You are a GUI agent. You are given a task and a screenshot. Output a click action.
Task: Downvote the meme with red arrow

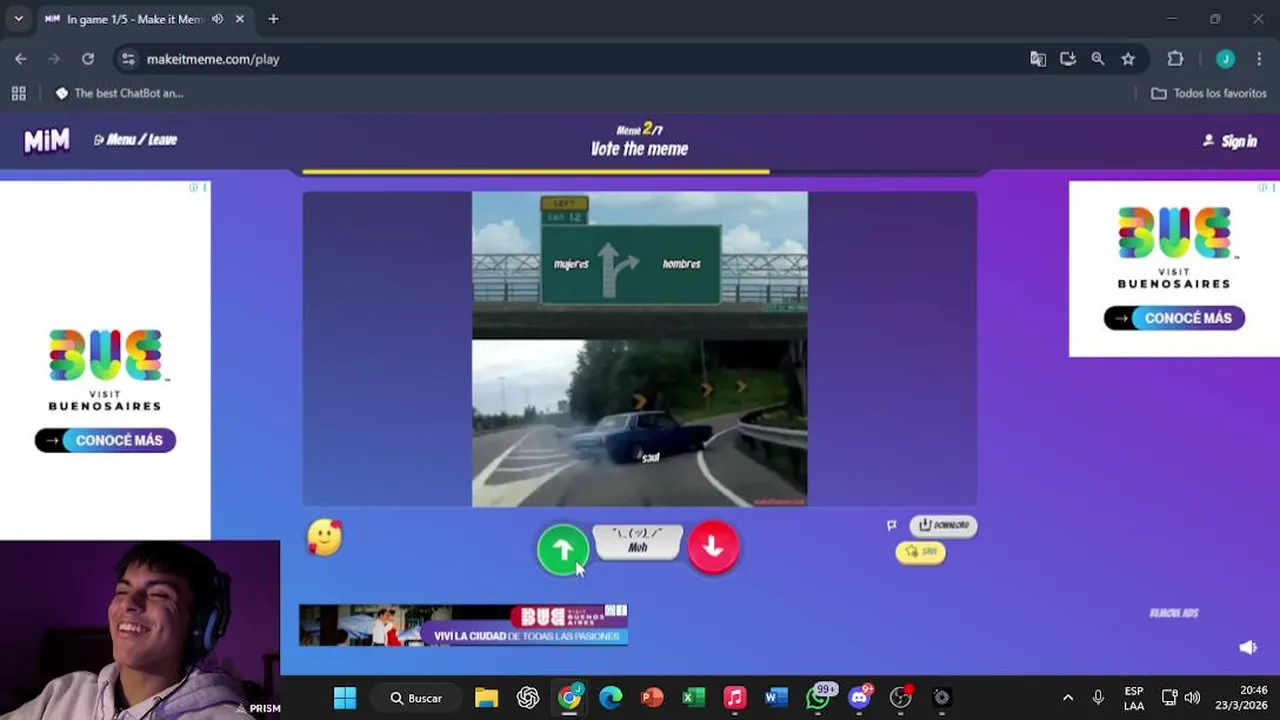pos(713,546)
